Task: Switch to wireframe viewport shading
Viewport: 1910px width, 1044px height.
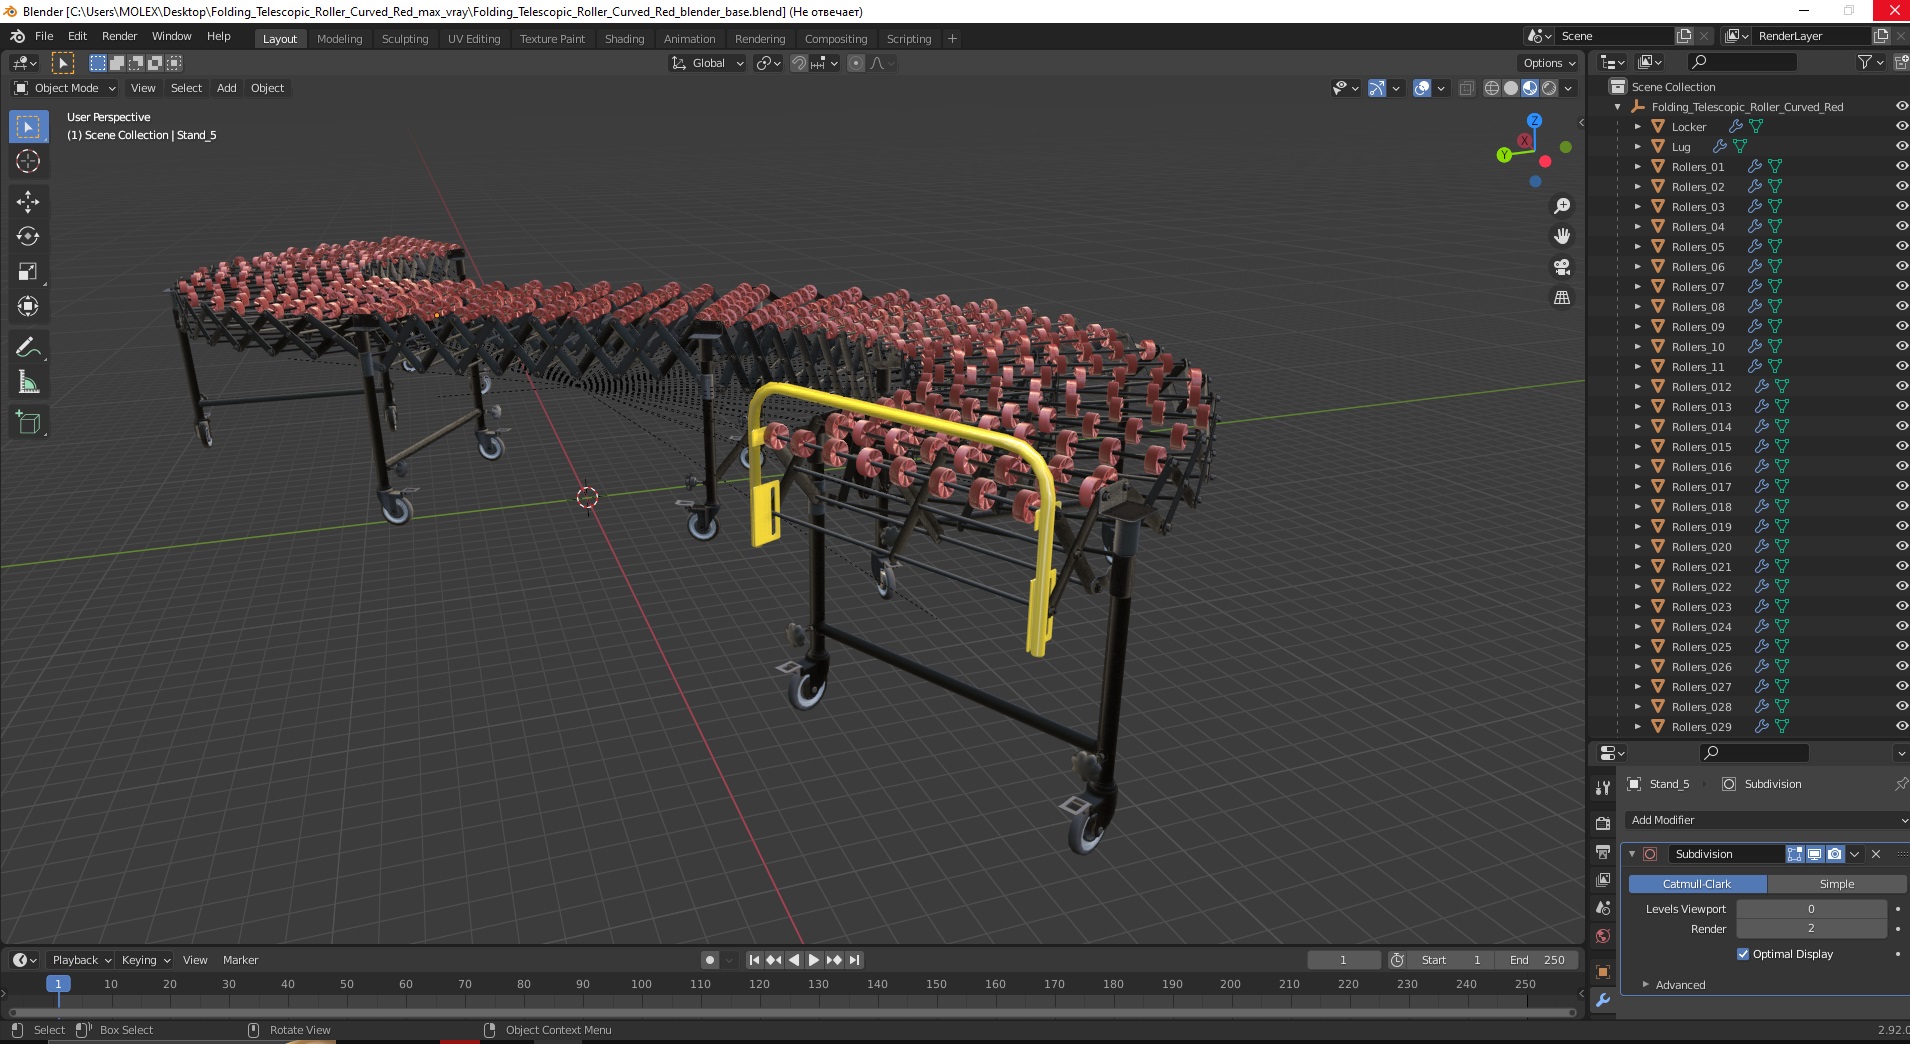Action: click(1492, 88)
